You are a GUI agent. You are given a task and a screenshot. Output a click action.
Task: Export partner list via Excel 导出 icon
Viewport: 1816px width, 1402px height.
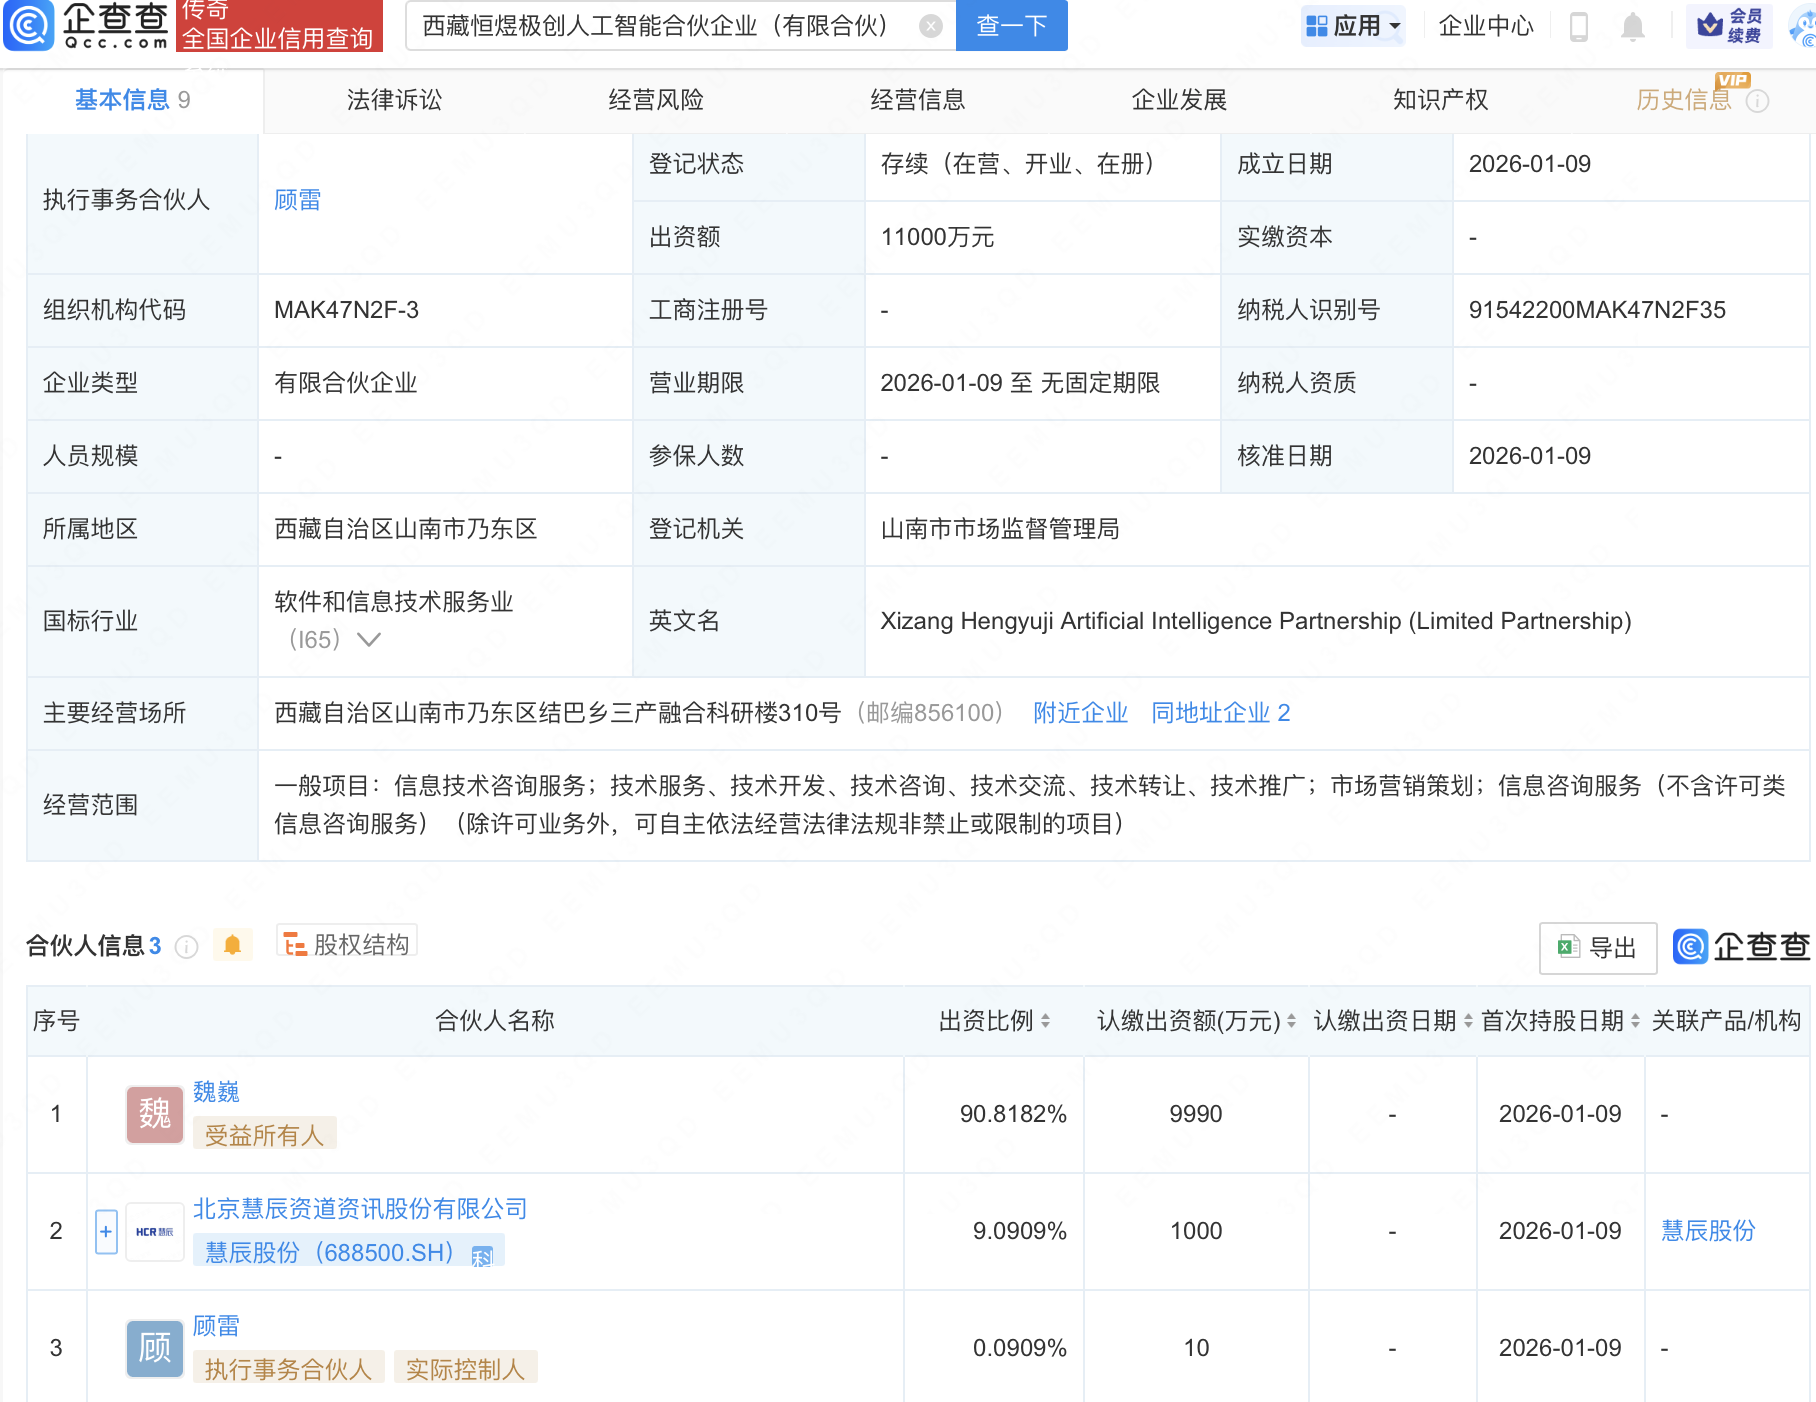[1597, 948]
